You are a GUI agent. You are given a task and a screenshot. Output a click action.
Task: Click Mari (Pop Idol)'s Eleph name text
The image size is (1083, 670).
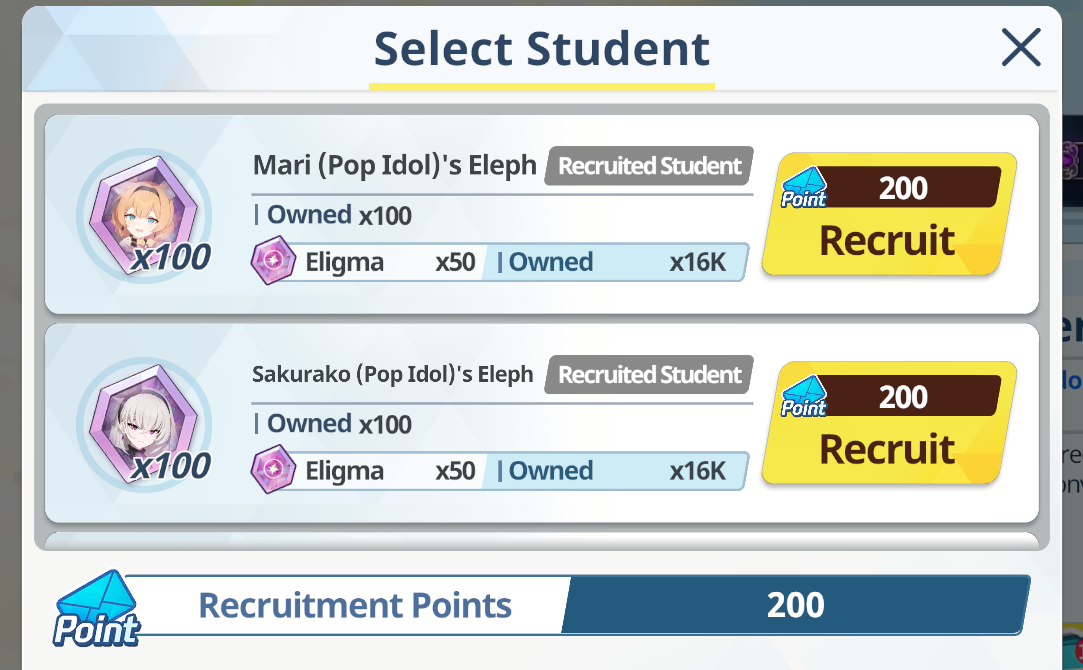point(394,166)
